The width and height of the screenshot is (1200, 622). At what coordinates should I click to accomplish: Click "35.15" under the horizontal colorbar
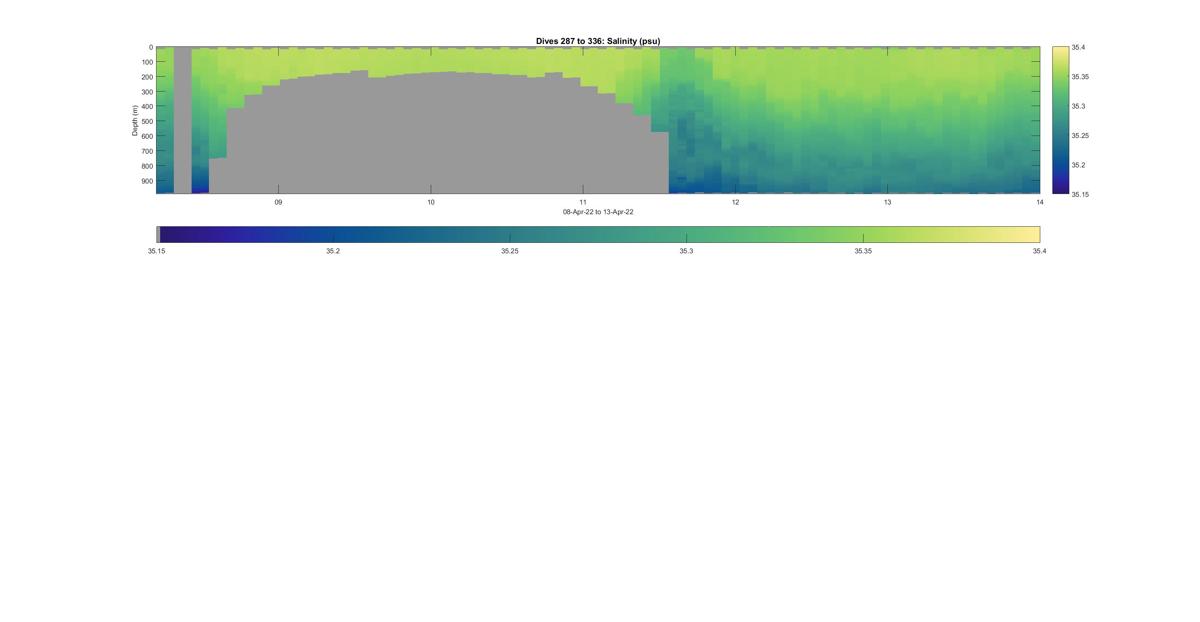point(156,251)
